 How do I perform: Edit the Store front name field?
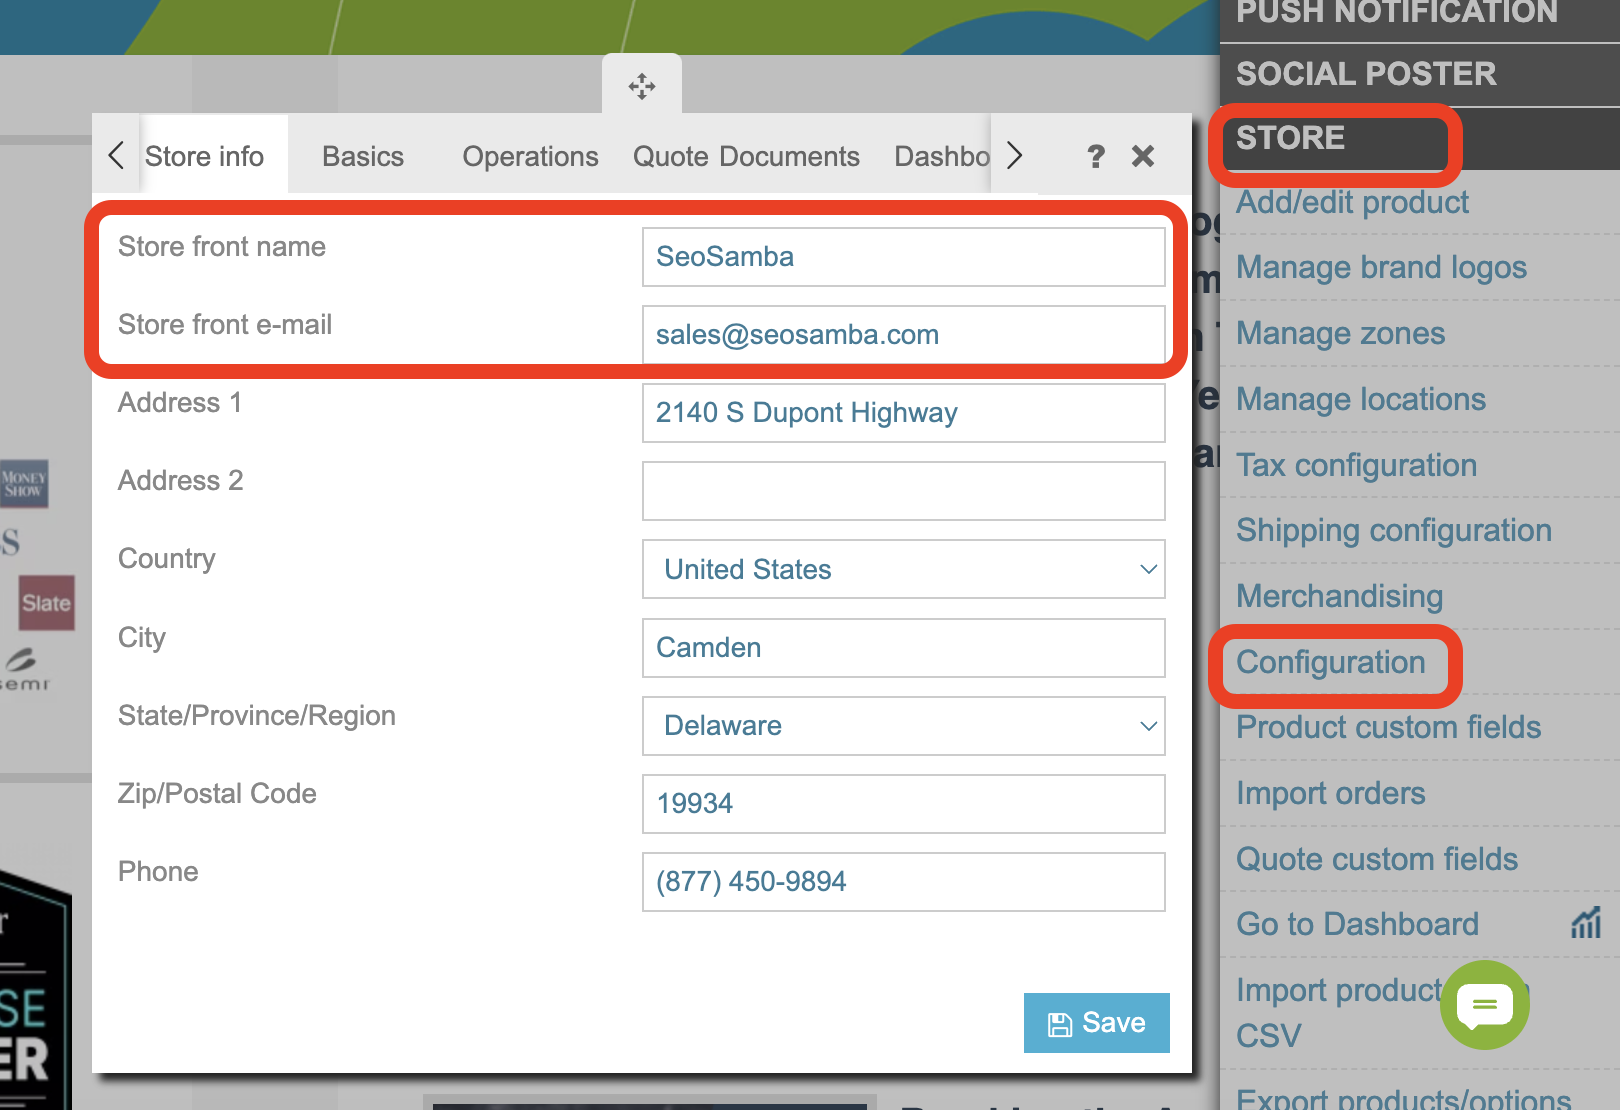point(904,257)
